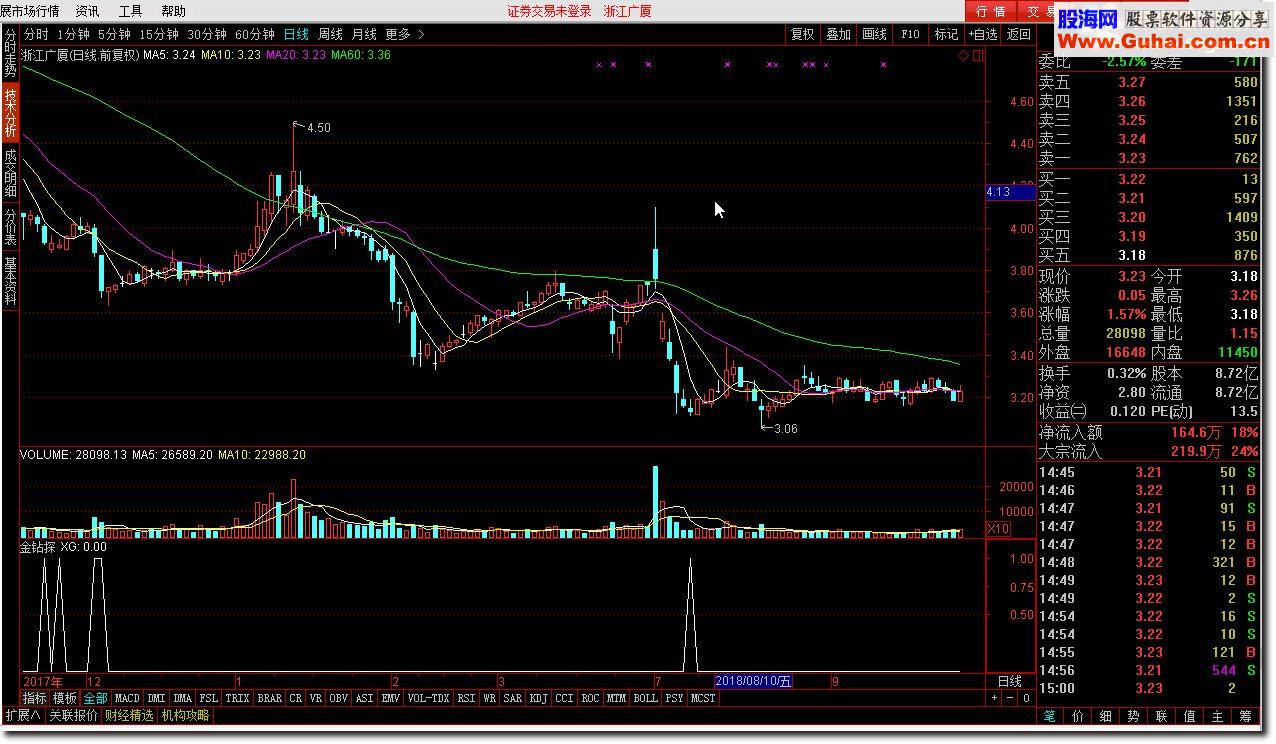Open the 值 value tab
This screenshot has height=744, width=1276.
1190,716
